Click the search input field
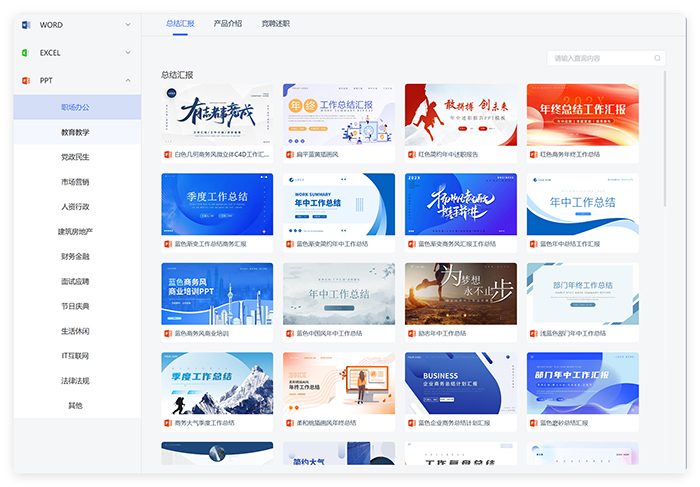Screen dimensions: 700x487 [x=598, y=58]
